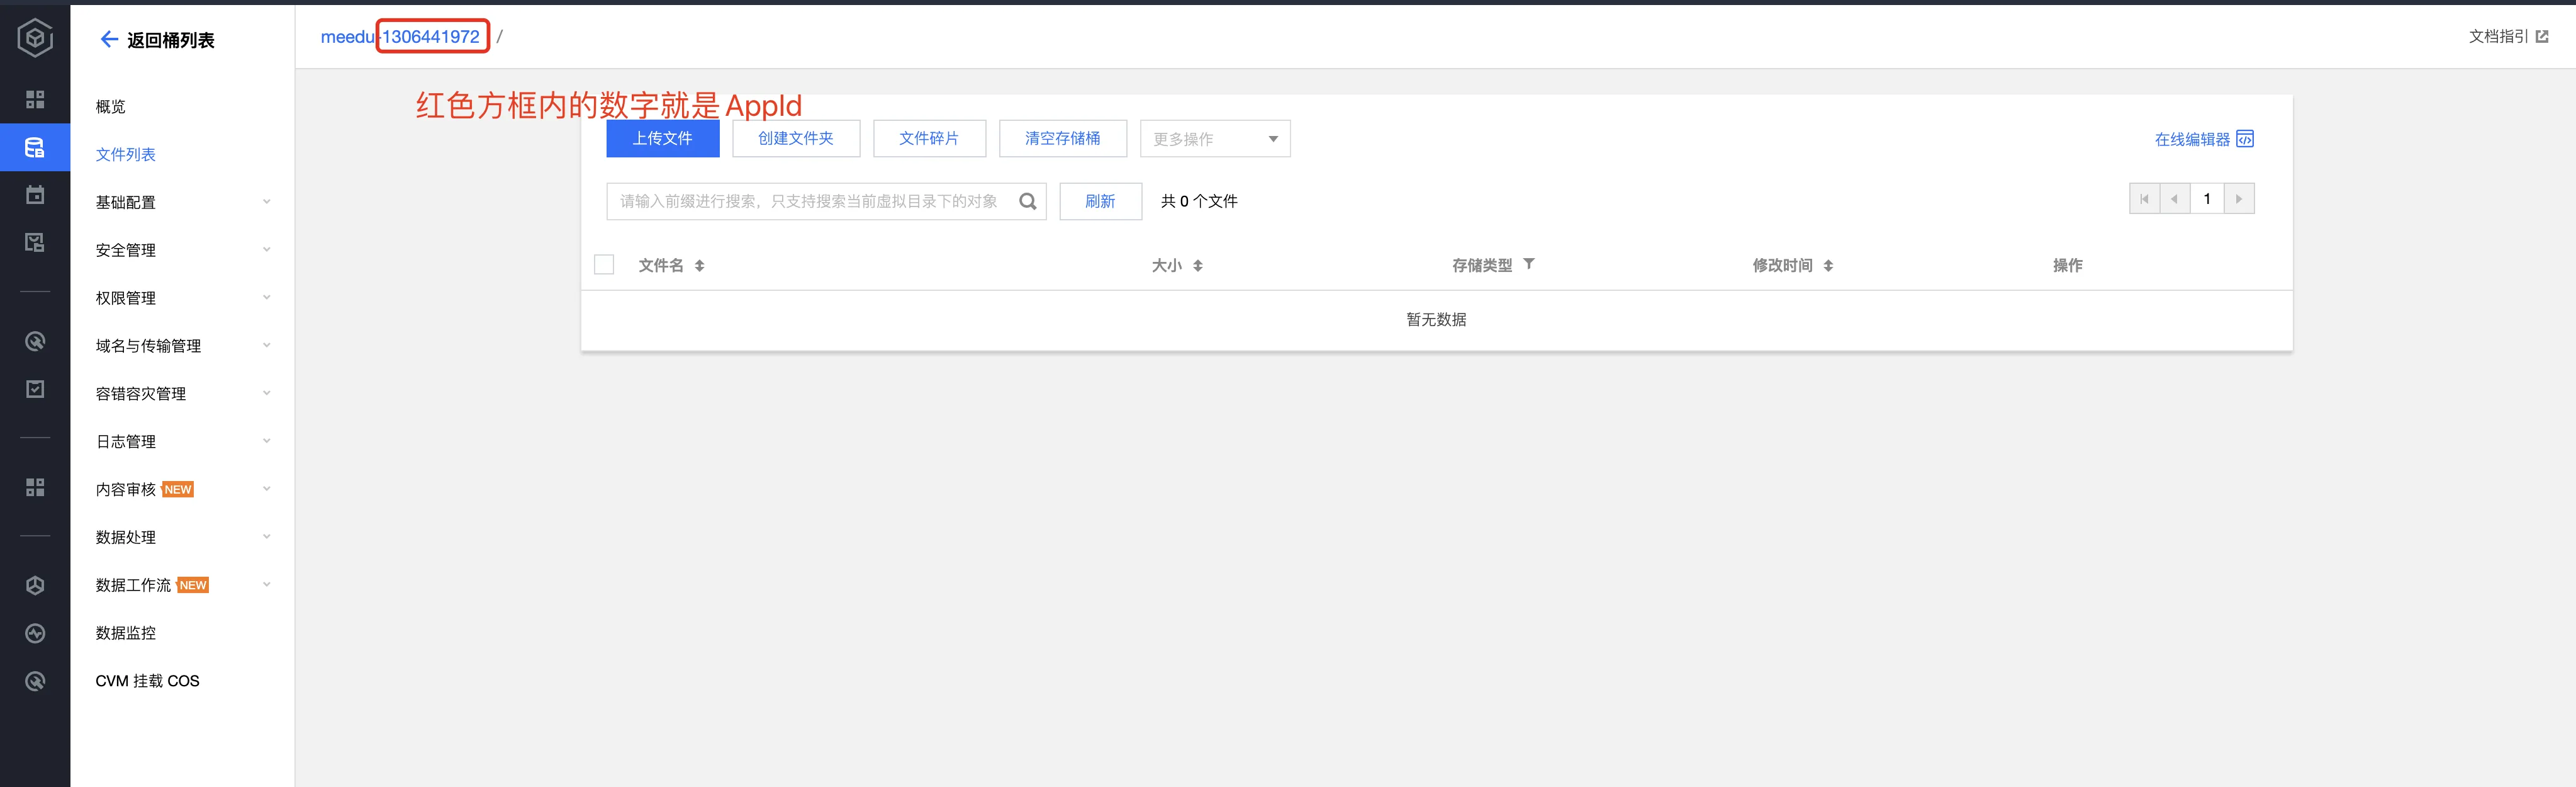Expand the 日志管理 menu section
This screenshot has width=2576, height=787.
183,441
